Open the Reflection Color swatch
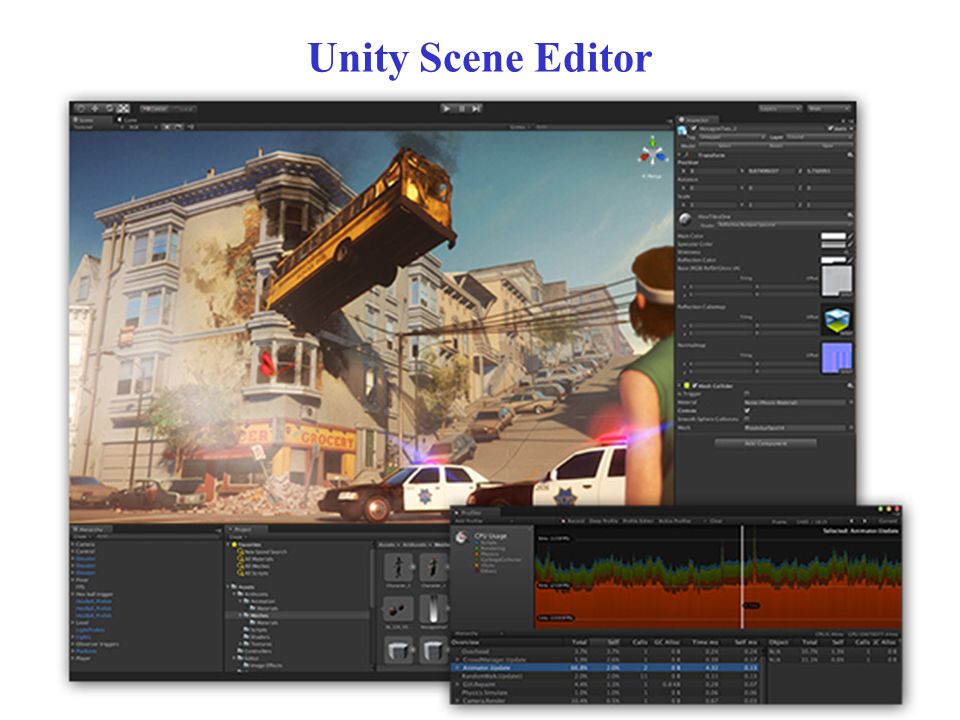960x720 pixels. click(x=833, y=260)
